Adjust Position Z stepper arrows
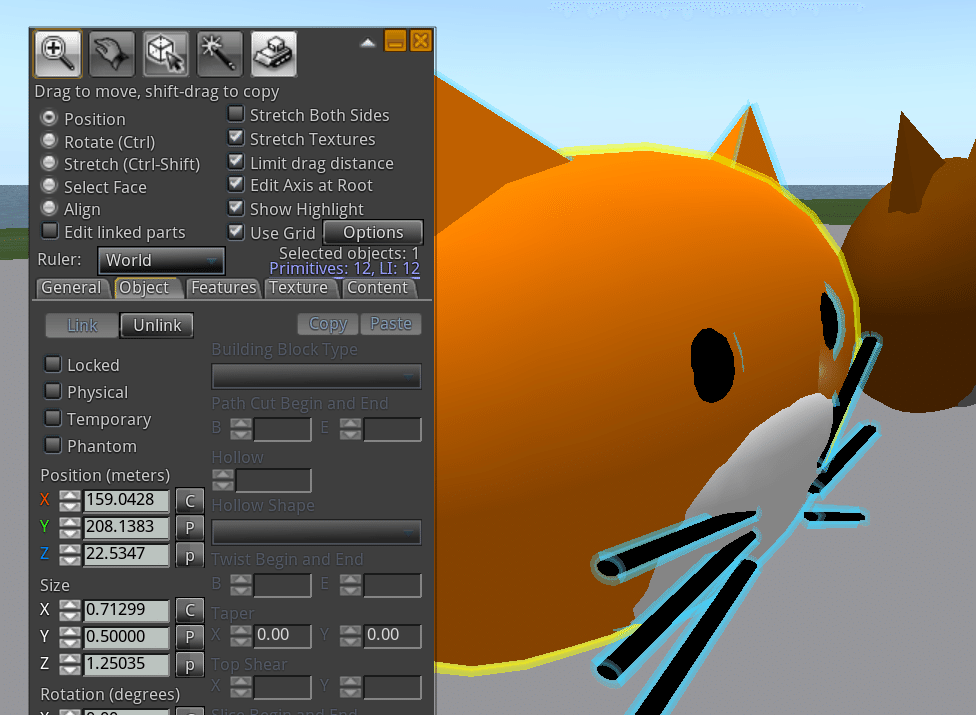976x715 pixels. pyautogui.click(x=70, y=554)
